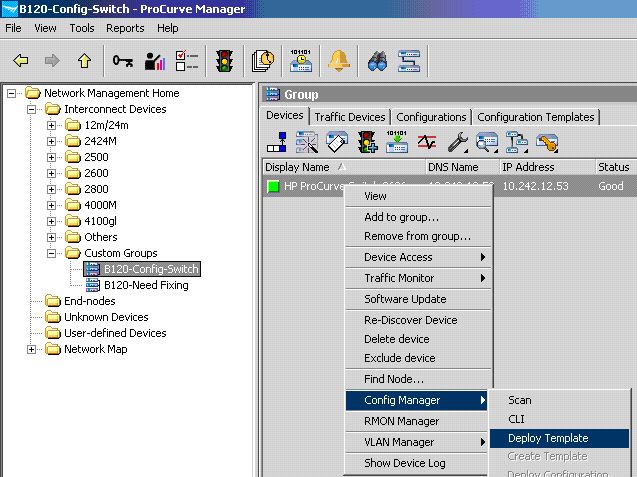Click the 101101 scheduled device icon
This screenshot has width=637, height=477.
pyautogui.click(x=301, y=61)
